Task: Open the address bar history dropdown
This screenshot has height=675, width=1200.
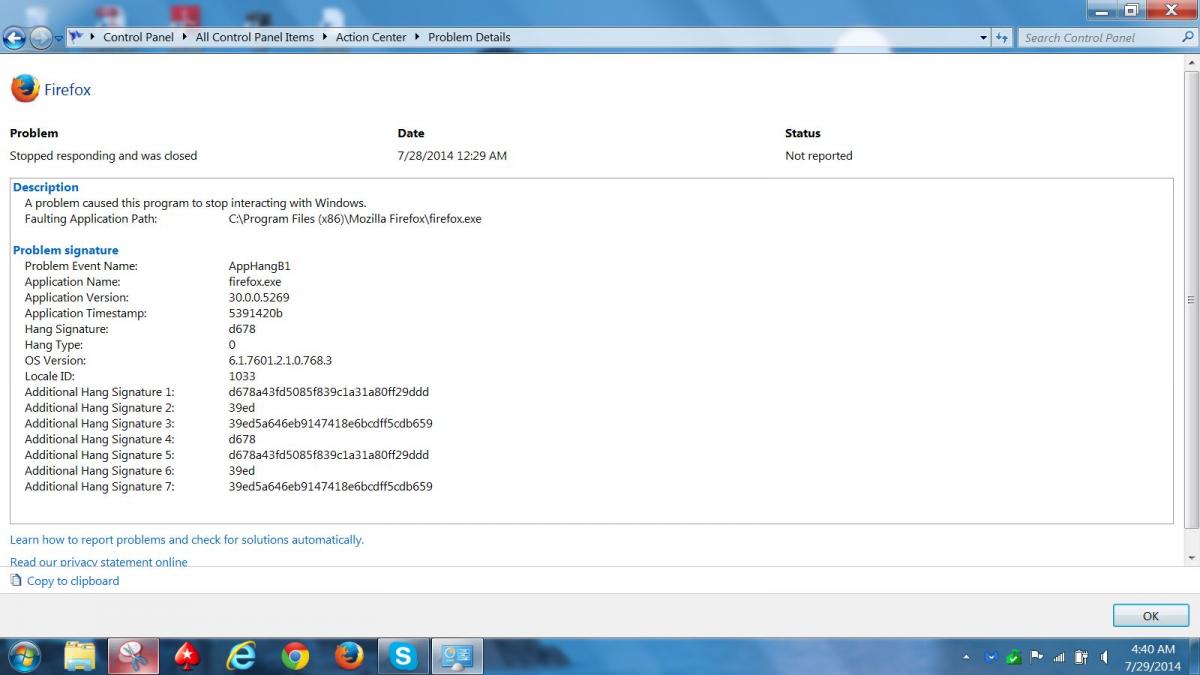Action: click(983, 38)
